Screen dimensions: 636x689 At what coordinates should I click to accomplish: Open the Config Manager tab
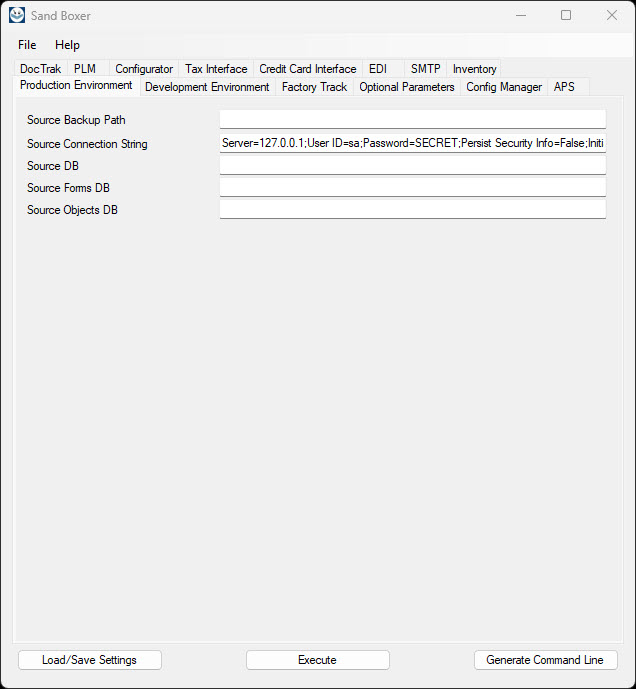pos(504,87)
